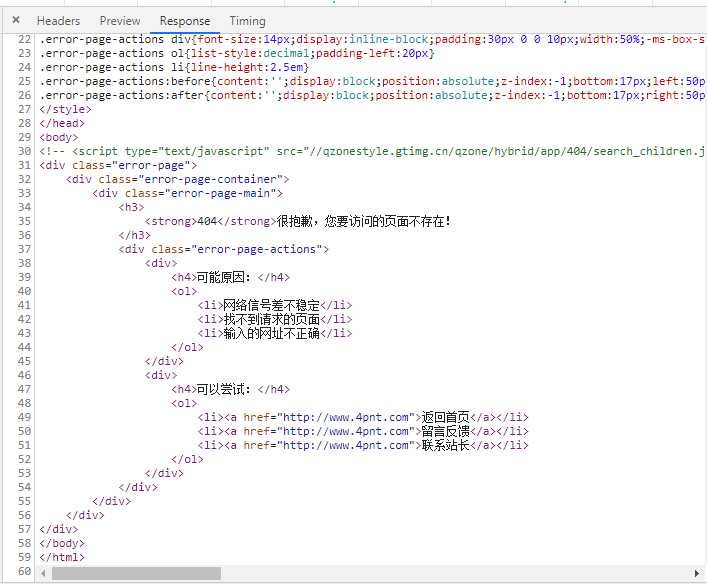Open the Preview tab
This screenshot has height=584, width=707.
point(120,21)
